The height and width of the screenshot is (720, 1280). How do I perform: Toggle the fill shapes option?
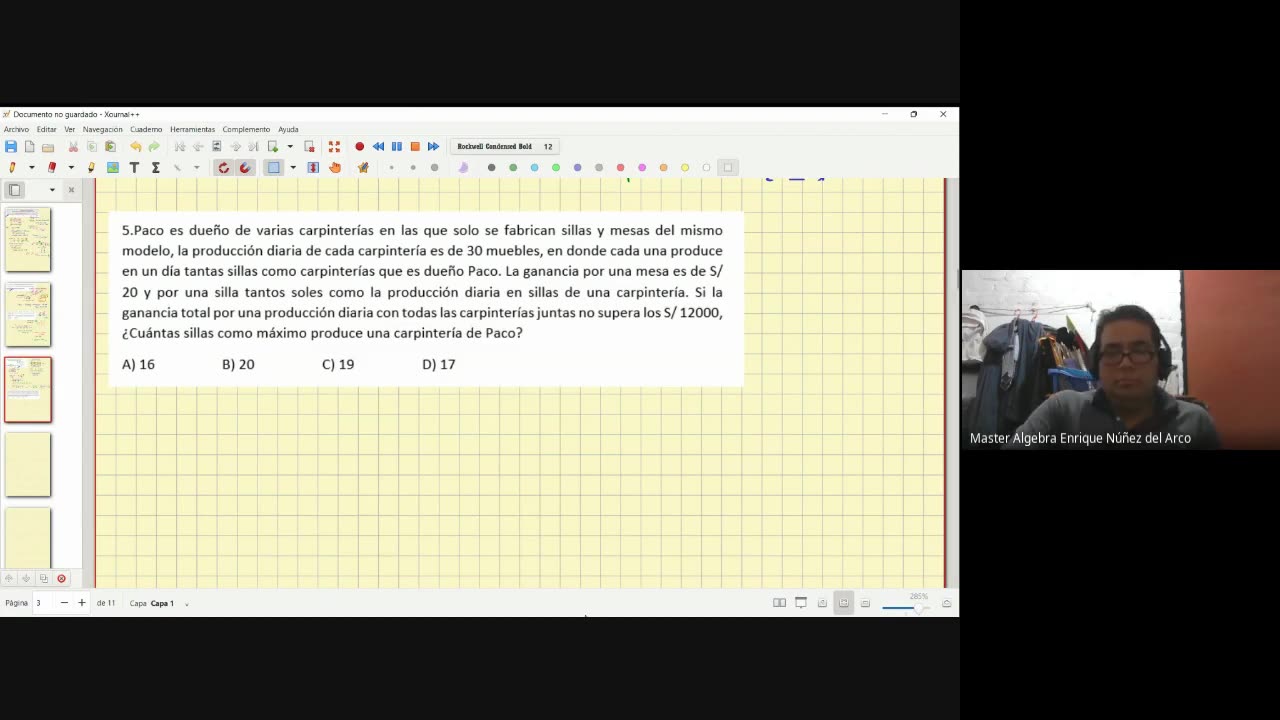coord(463,168)
